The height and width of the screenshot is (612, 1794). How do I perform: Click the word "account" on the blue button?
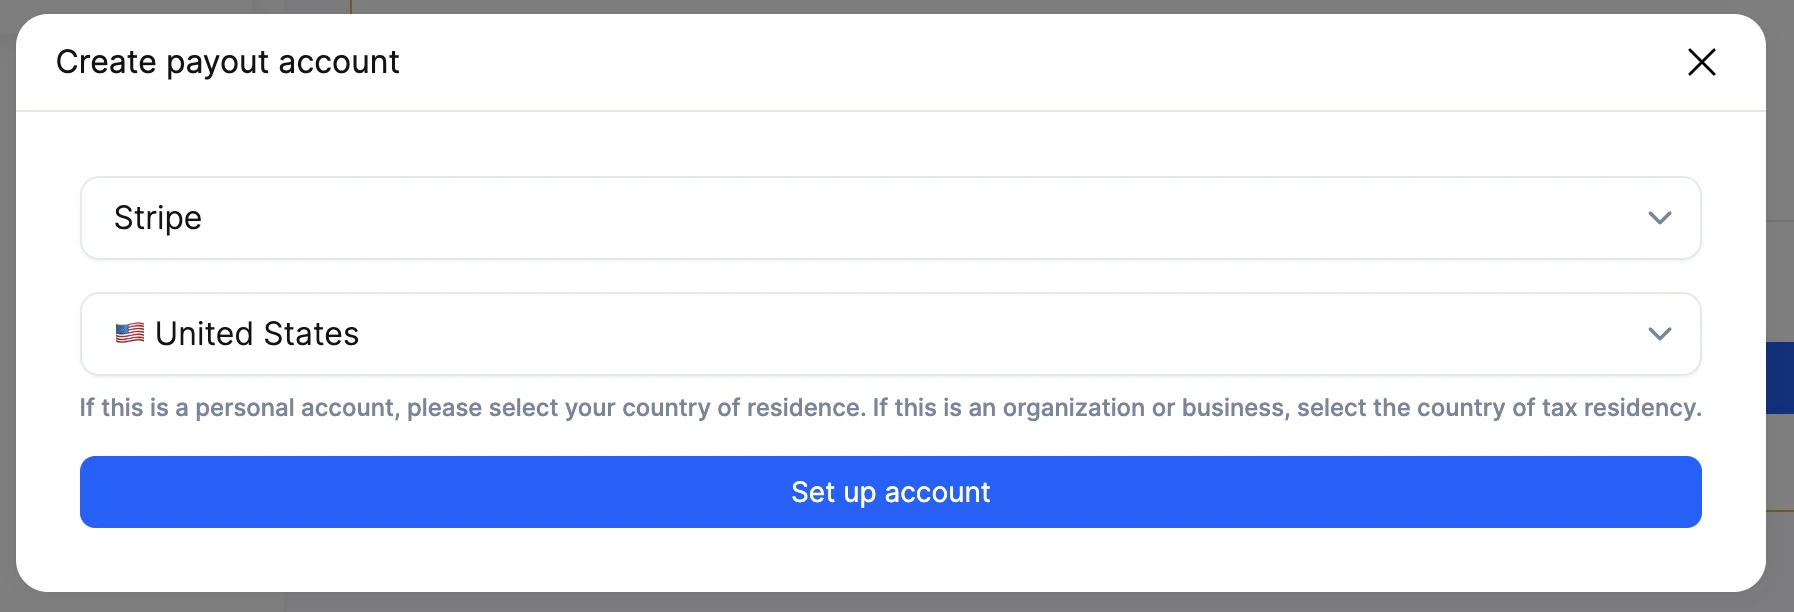pos(937,492)
